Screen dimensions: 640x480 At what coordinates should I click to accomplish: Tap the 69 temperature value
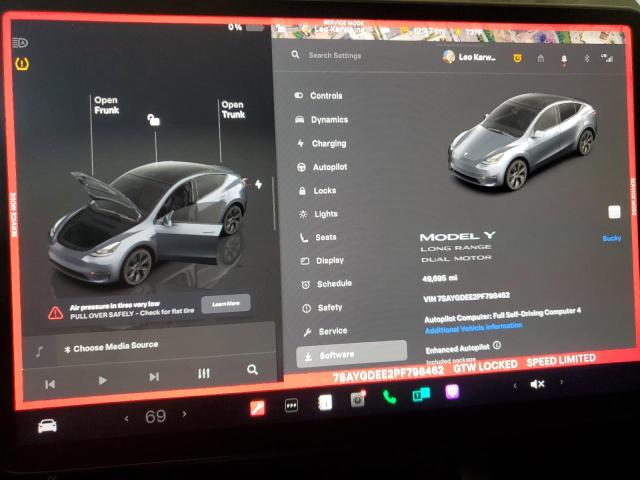point(155,416)
